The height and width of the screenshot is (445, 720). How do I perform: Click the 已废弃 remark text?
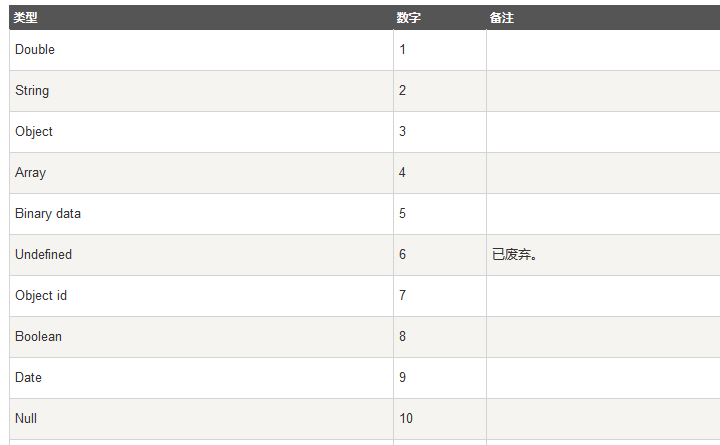(x=514, y=254)
